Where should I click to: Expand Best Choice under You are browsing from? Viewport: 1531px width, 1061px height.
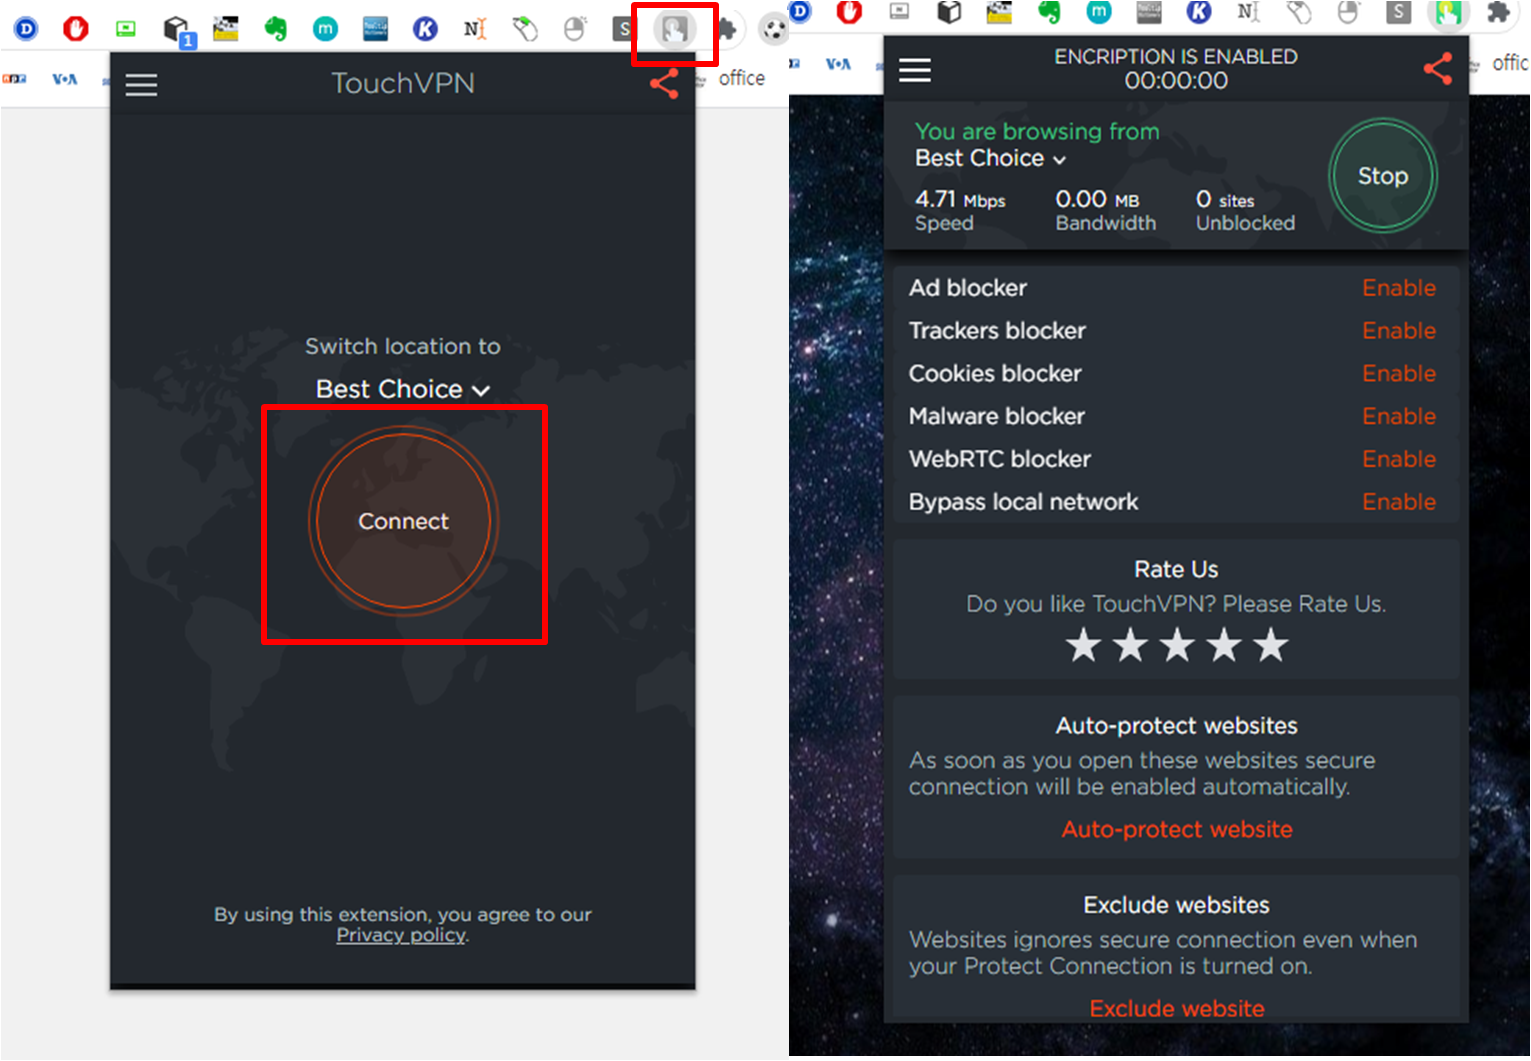click(x=990, y=158)
